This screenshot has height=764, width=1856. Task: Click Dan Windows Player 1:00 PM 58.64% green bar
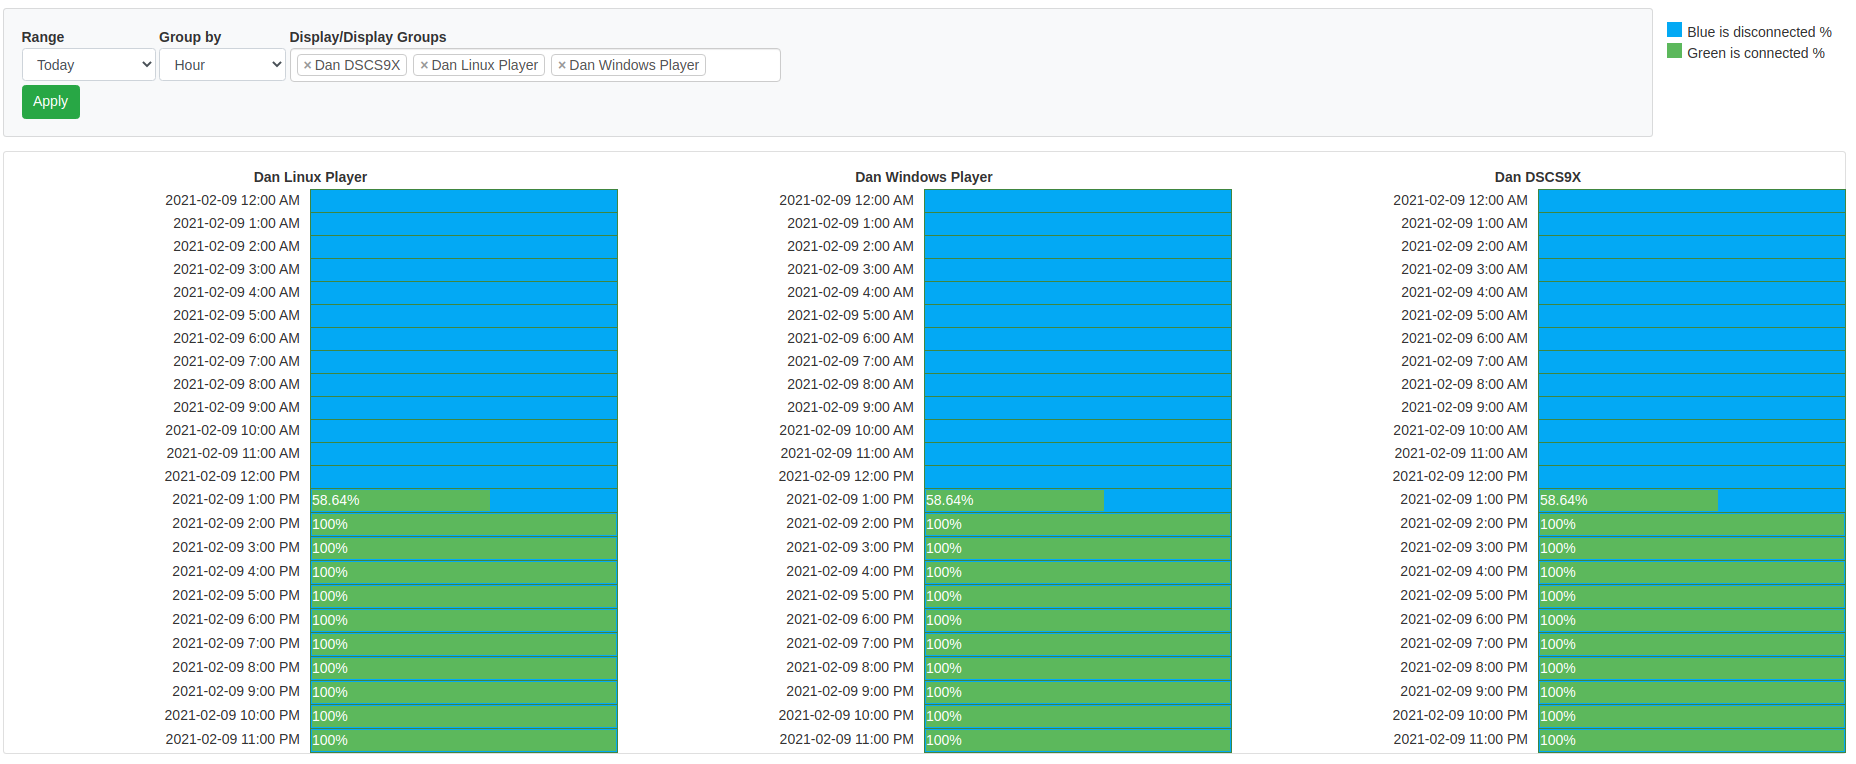pos(1014,500)
